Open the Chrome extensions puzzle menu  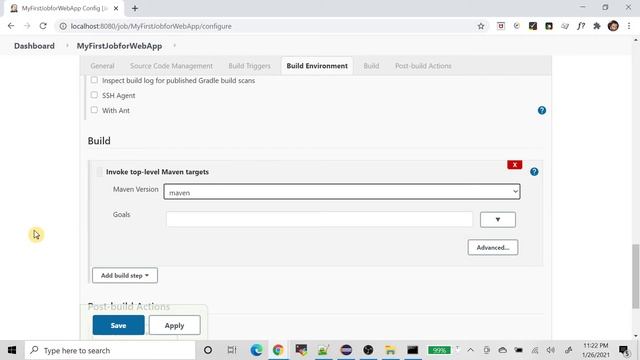597,26
